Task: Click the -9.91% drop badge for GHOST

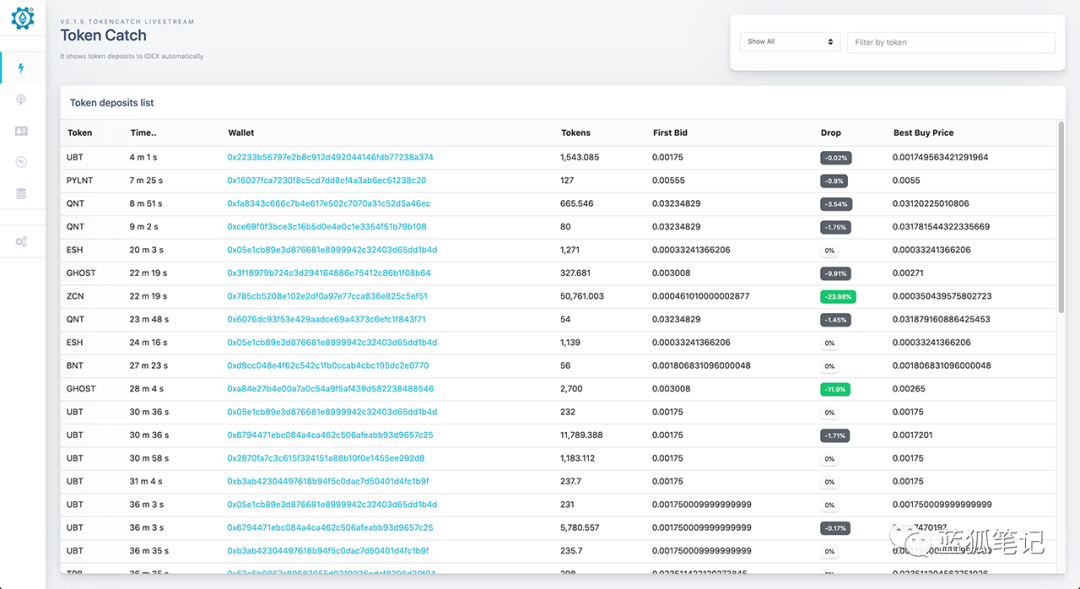Action: tap(835, 273)
